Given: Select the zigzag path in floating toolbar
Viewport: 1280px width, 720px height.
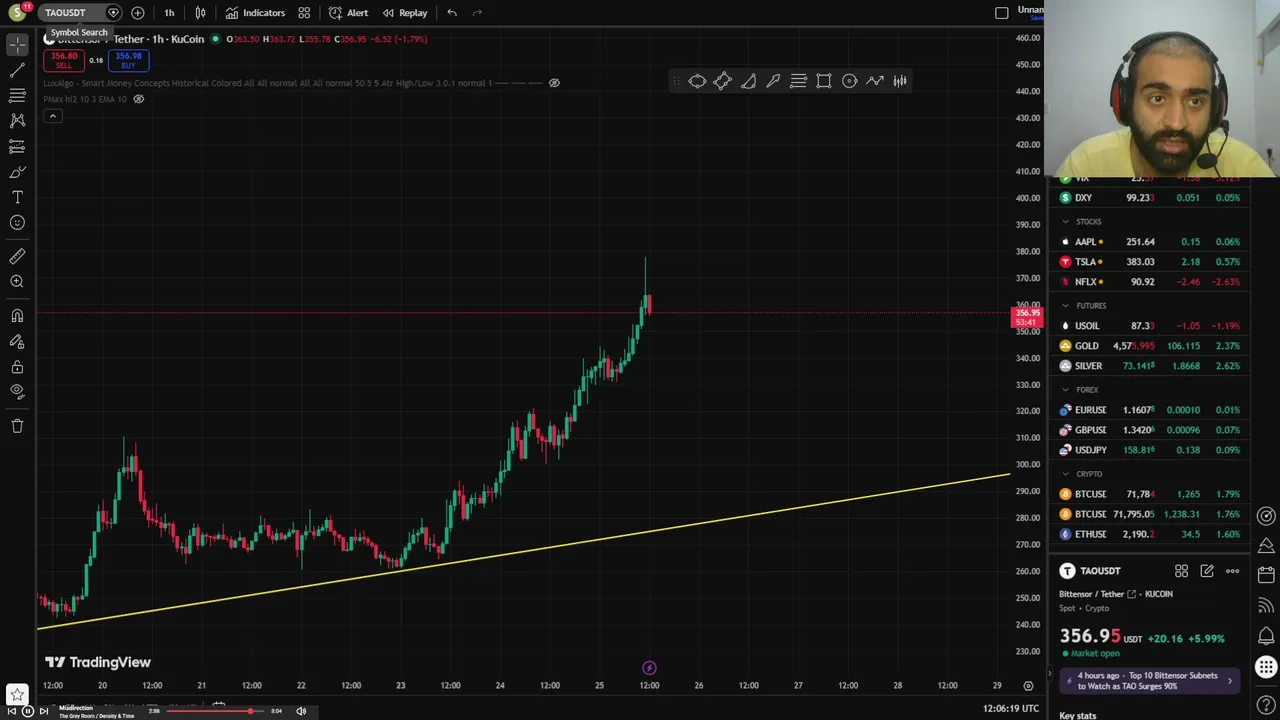Looking at the screenshot, I should tap(875, 81).
